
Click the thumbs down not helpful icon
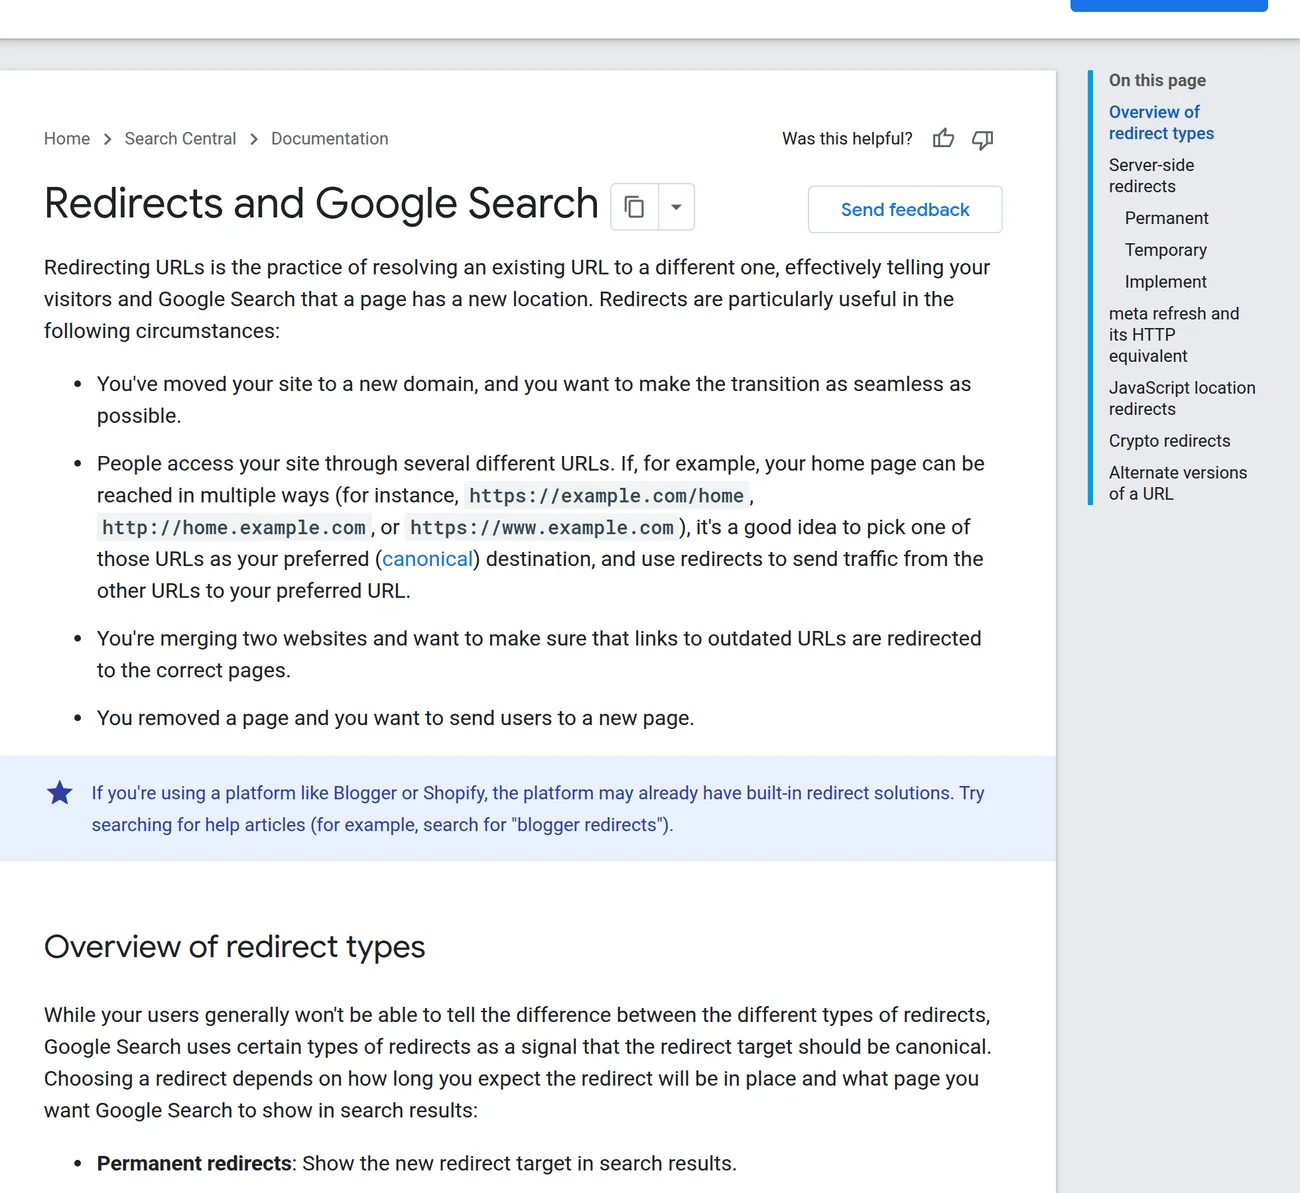coord(983,139)
